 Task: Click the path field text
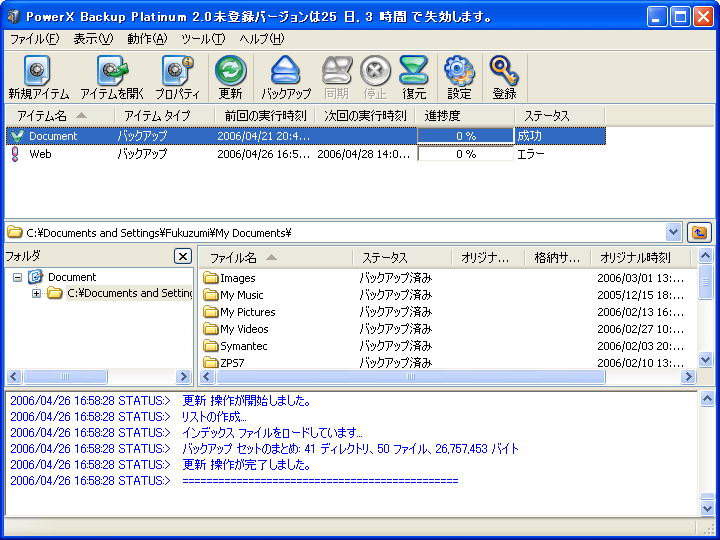pos(158,233)
